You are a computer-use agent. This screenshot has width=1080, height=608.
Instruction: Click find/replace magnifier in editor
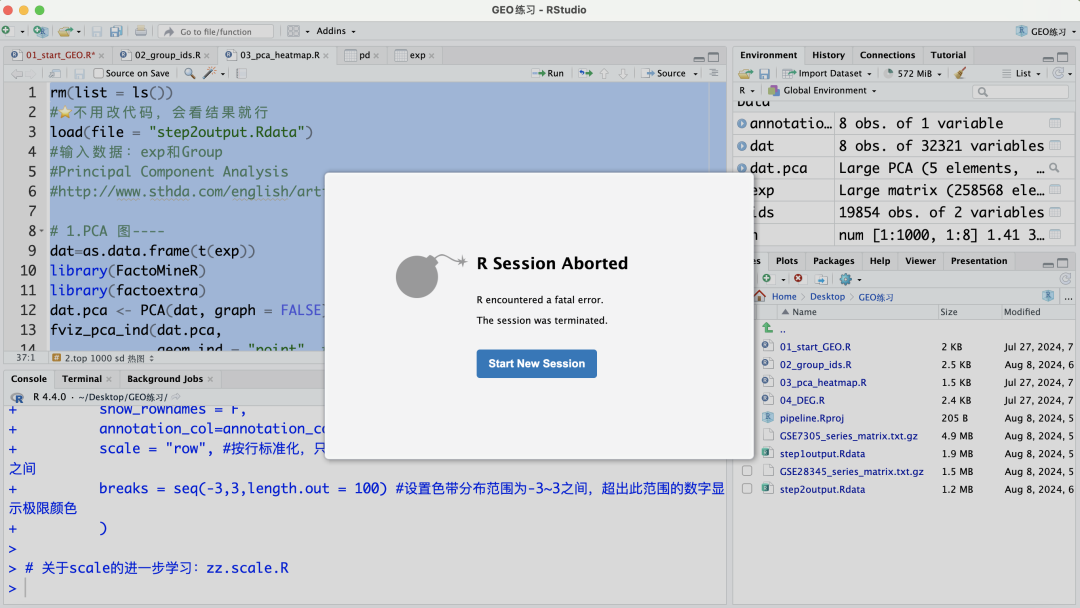(189, 73)
